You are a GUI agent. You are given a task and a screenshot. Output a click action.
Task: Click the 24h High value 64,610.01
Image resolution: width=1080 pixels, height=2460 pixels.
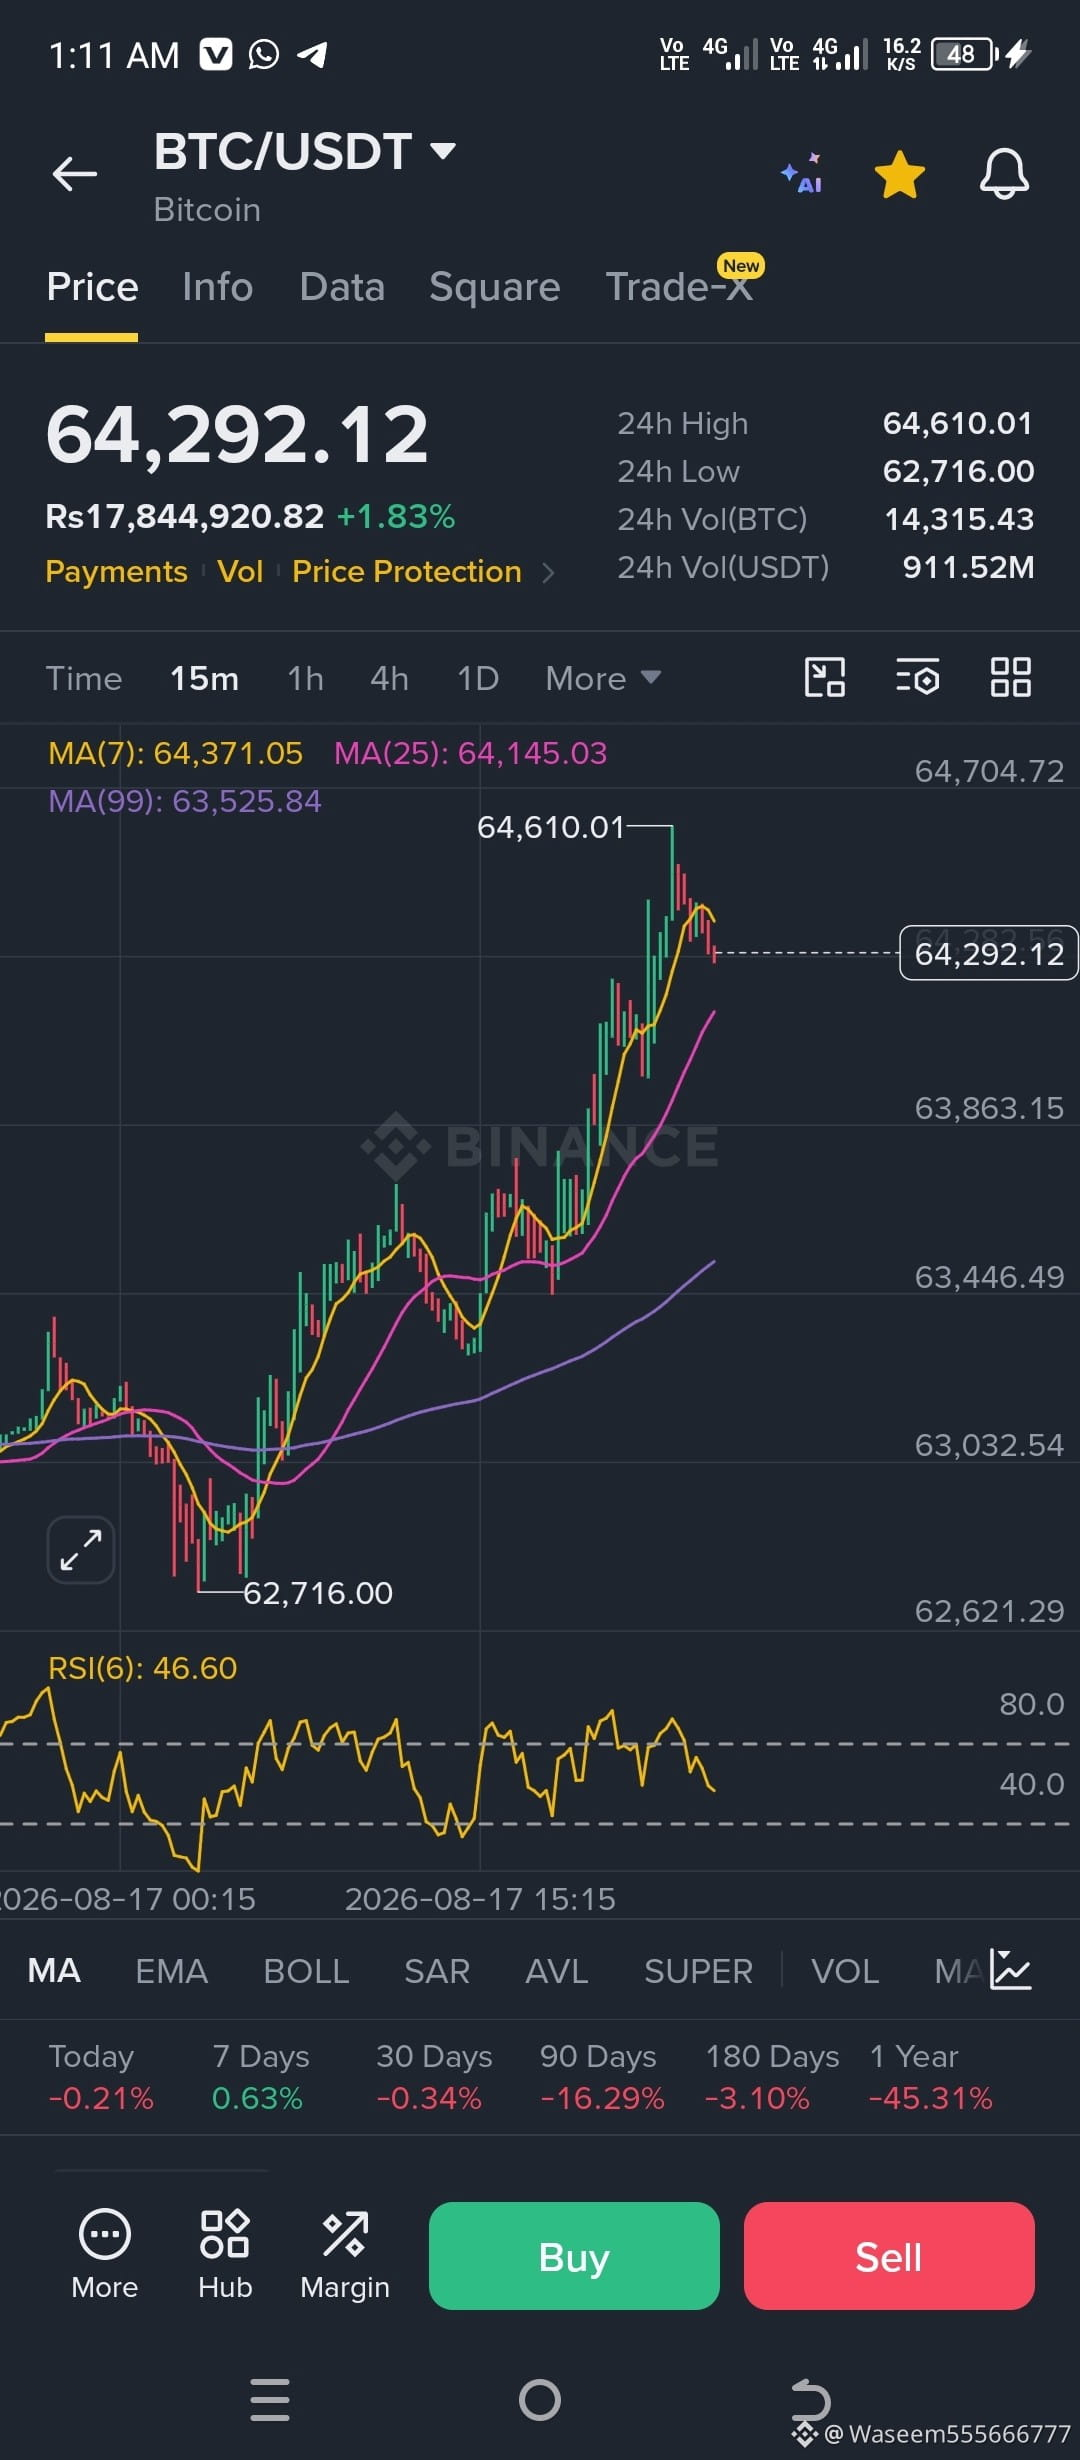coord(957,423)
